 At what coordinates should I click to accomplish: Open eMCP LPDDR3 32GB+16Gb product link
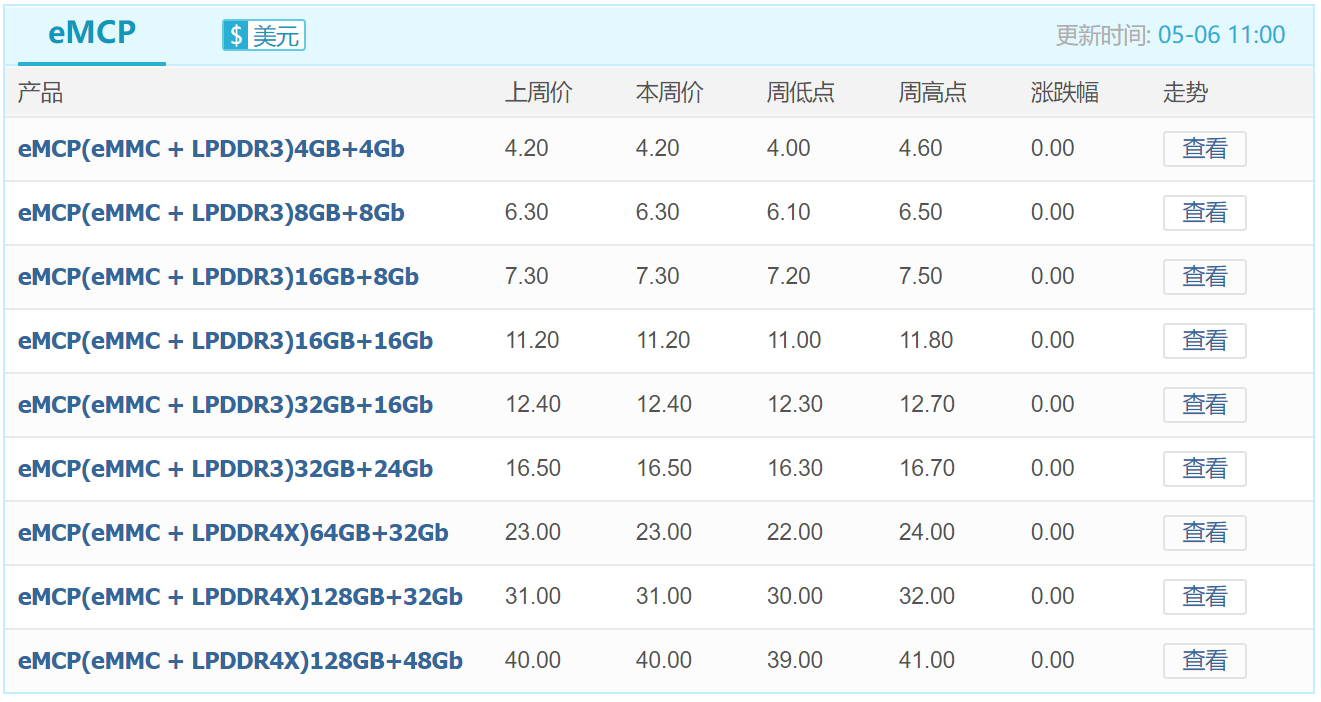[x=225, y=405]
